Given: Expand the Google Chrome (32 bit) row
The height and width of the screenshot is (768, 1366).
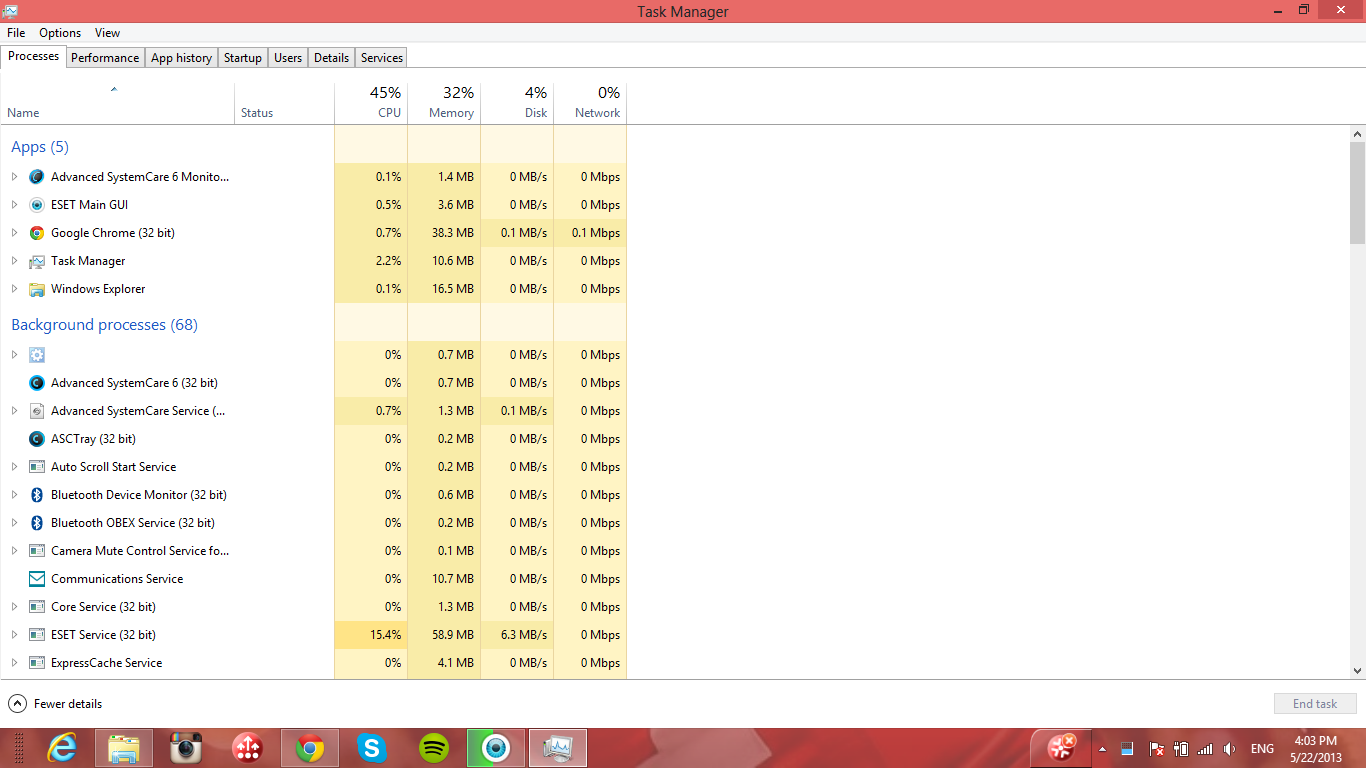Looking at the screenshot, I should point(14,233).
